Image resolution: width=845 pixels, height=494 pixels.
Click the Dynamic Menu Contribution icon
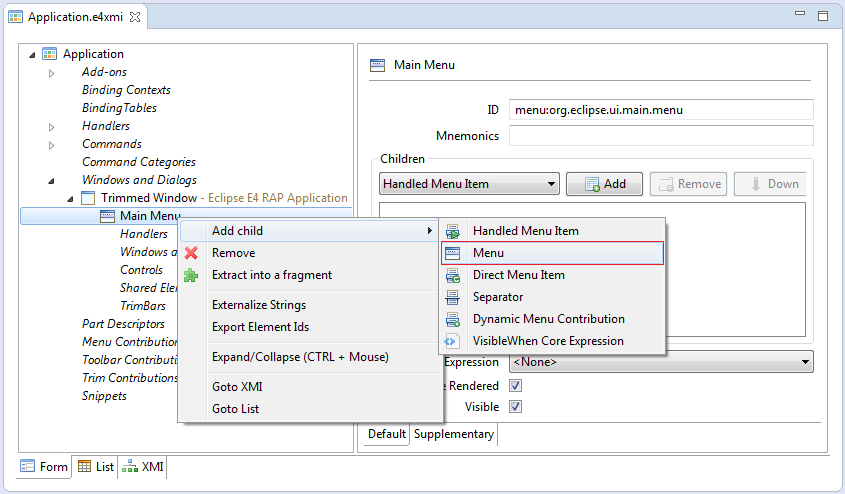click(453, 319)
